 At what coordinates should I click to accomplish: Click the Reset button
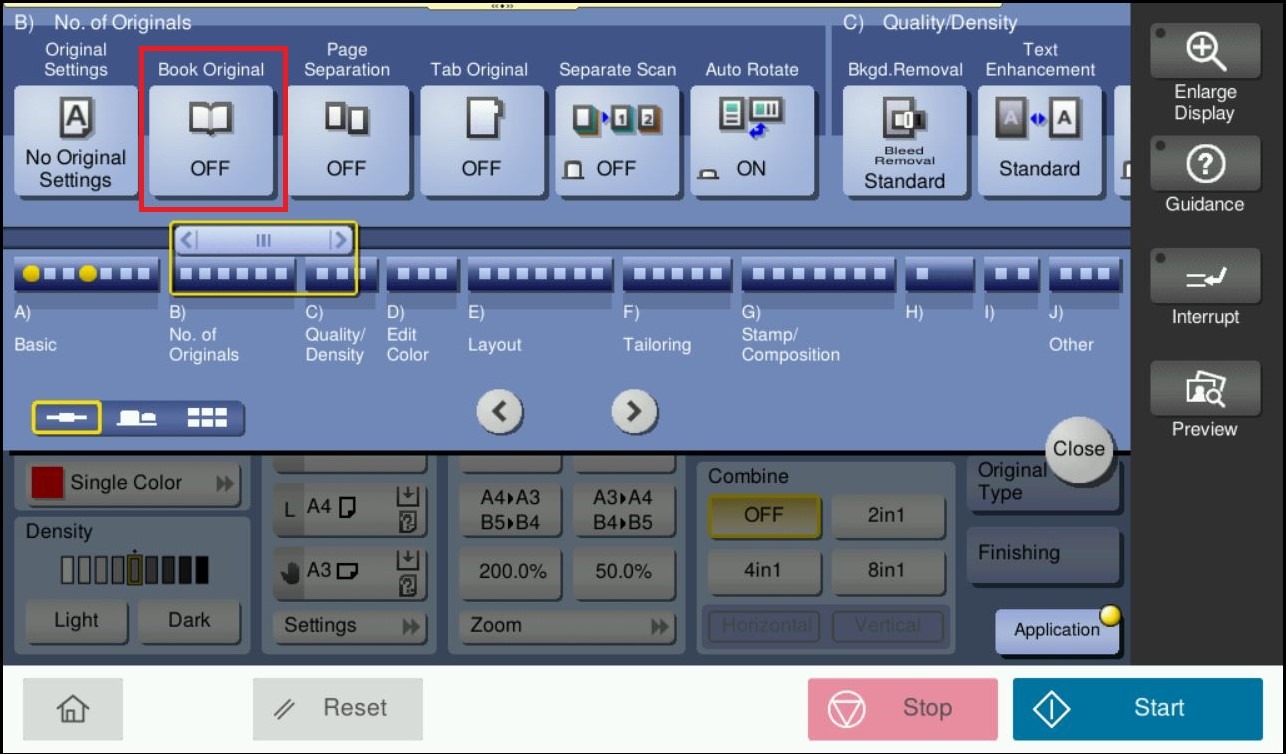[x=337, y=708]
